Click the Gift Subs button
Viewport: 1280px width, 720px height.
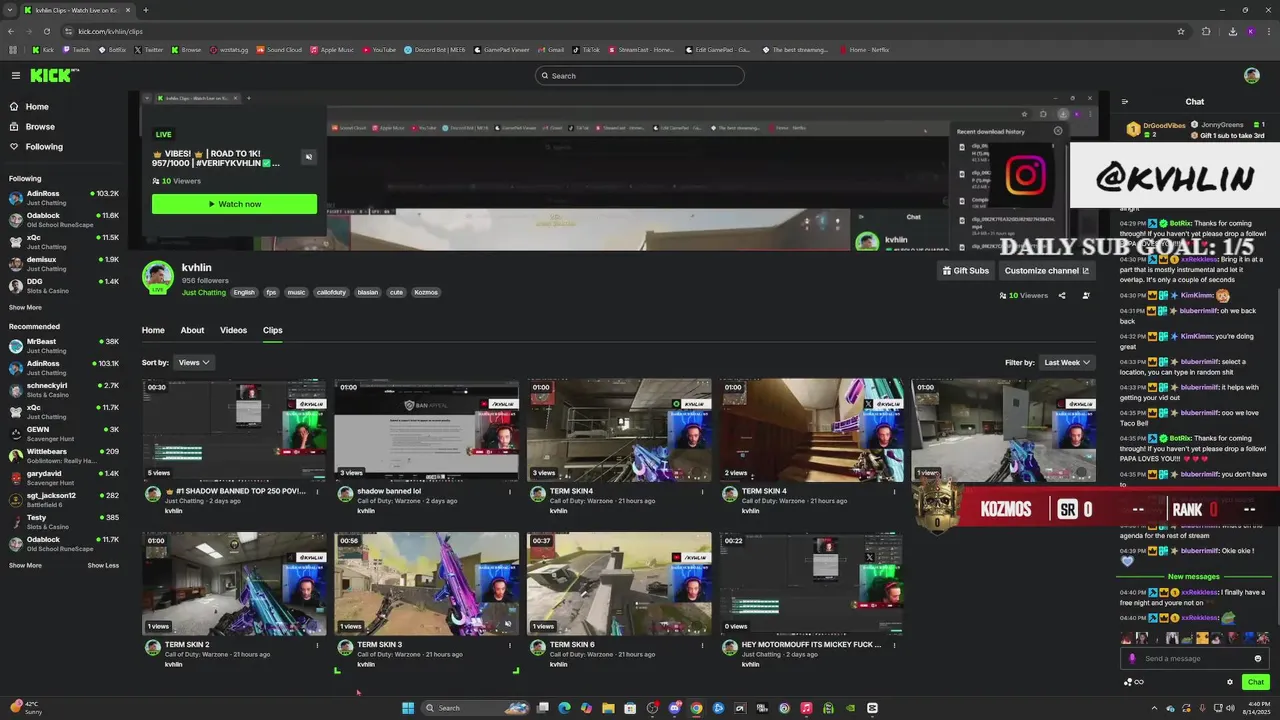[966, 271]
